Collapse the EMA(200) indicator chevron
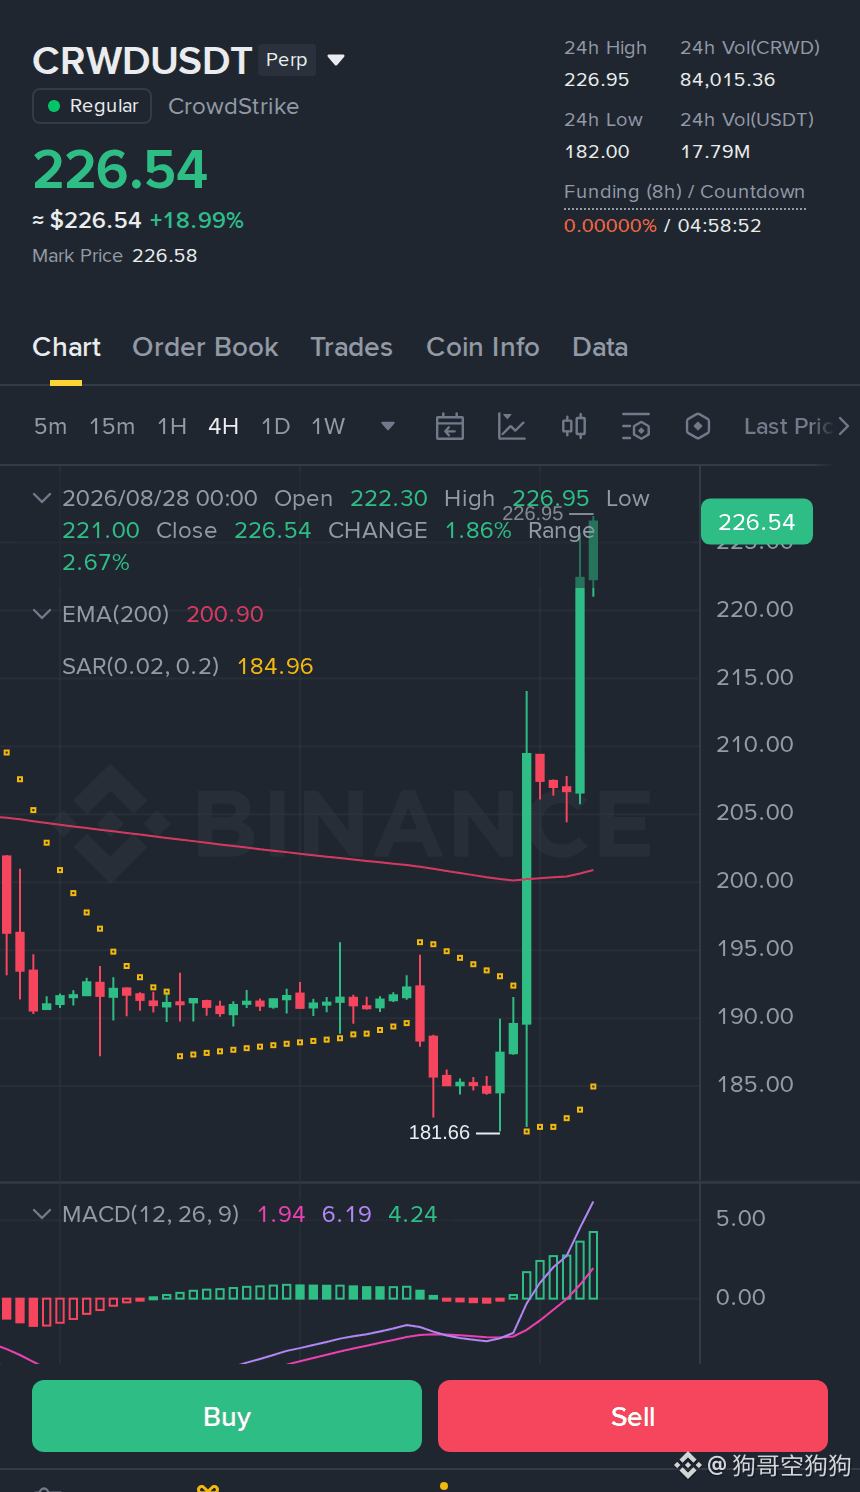 pos(42,614)
